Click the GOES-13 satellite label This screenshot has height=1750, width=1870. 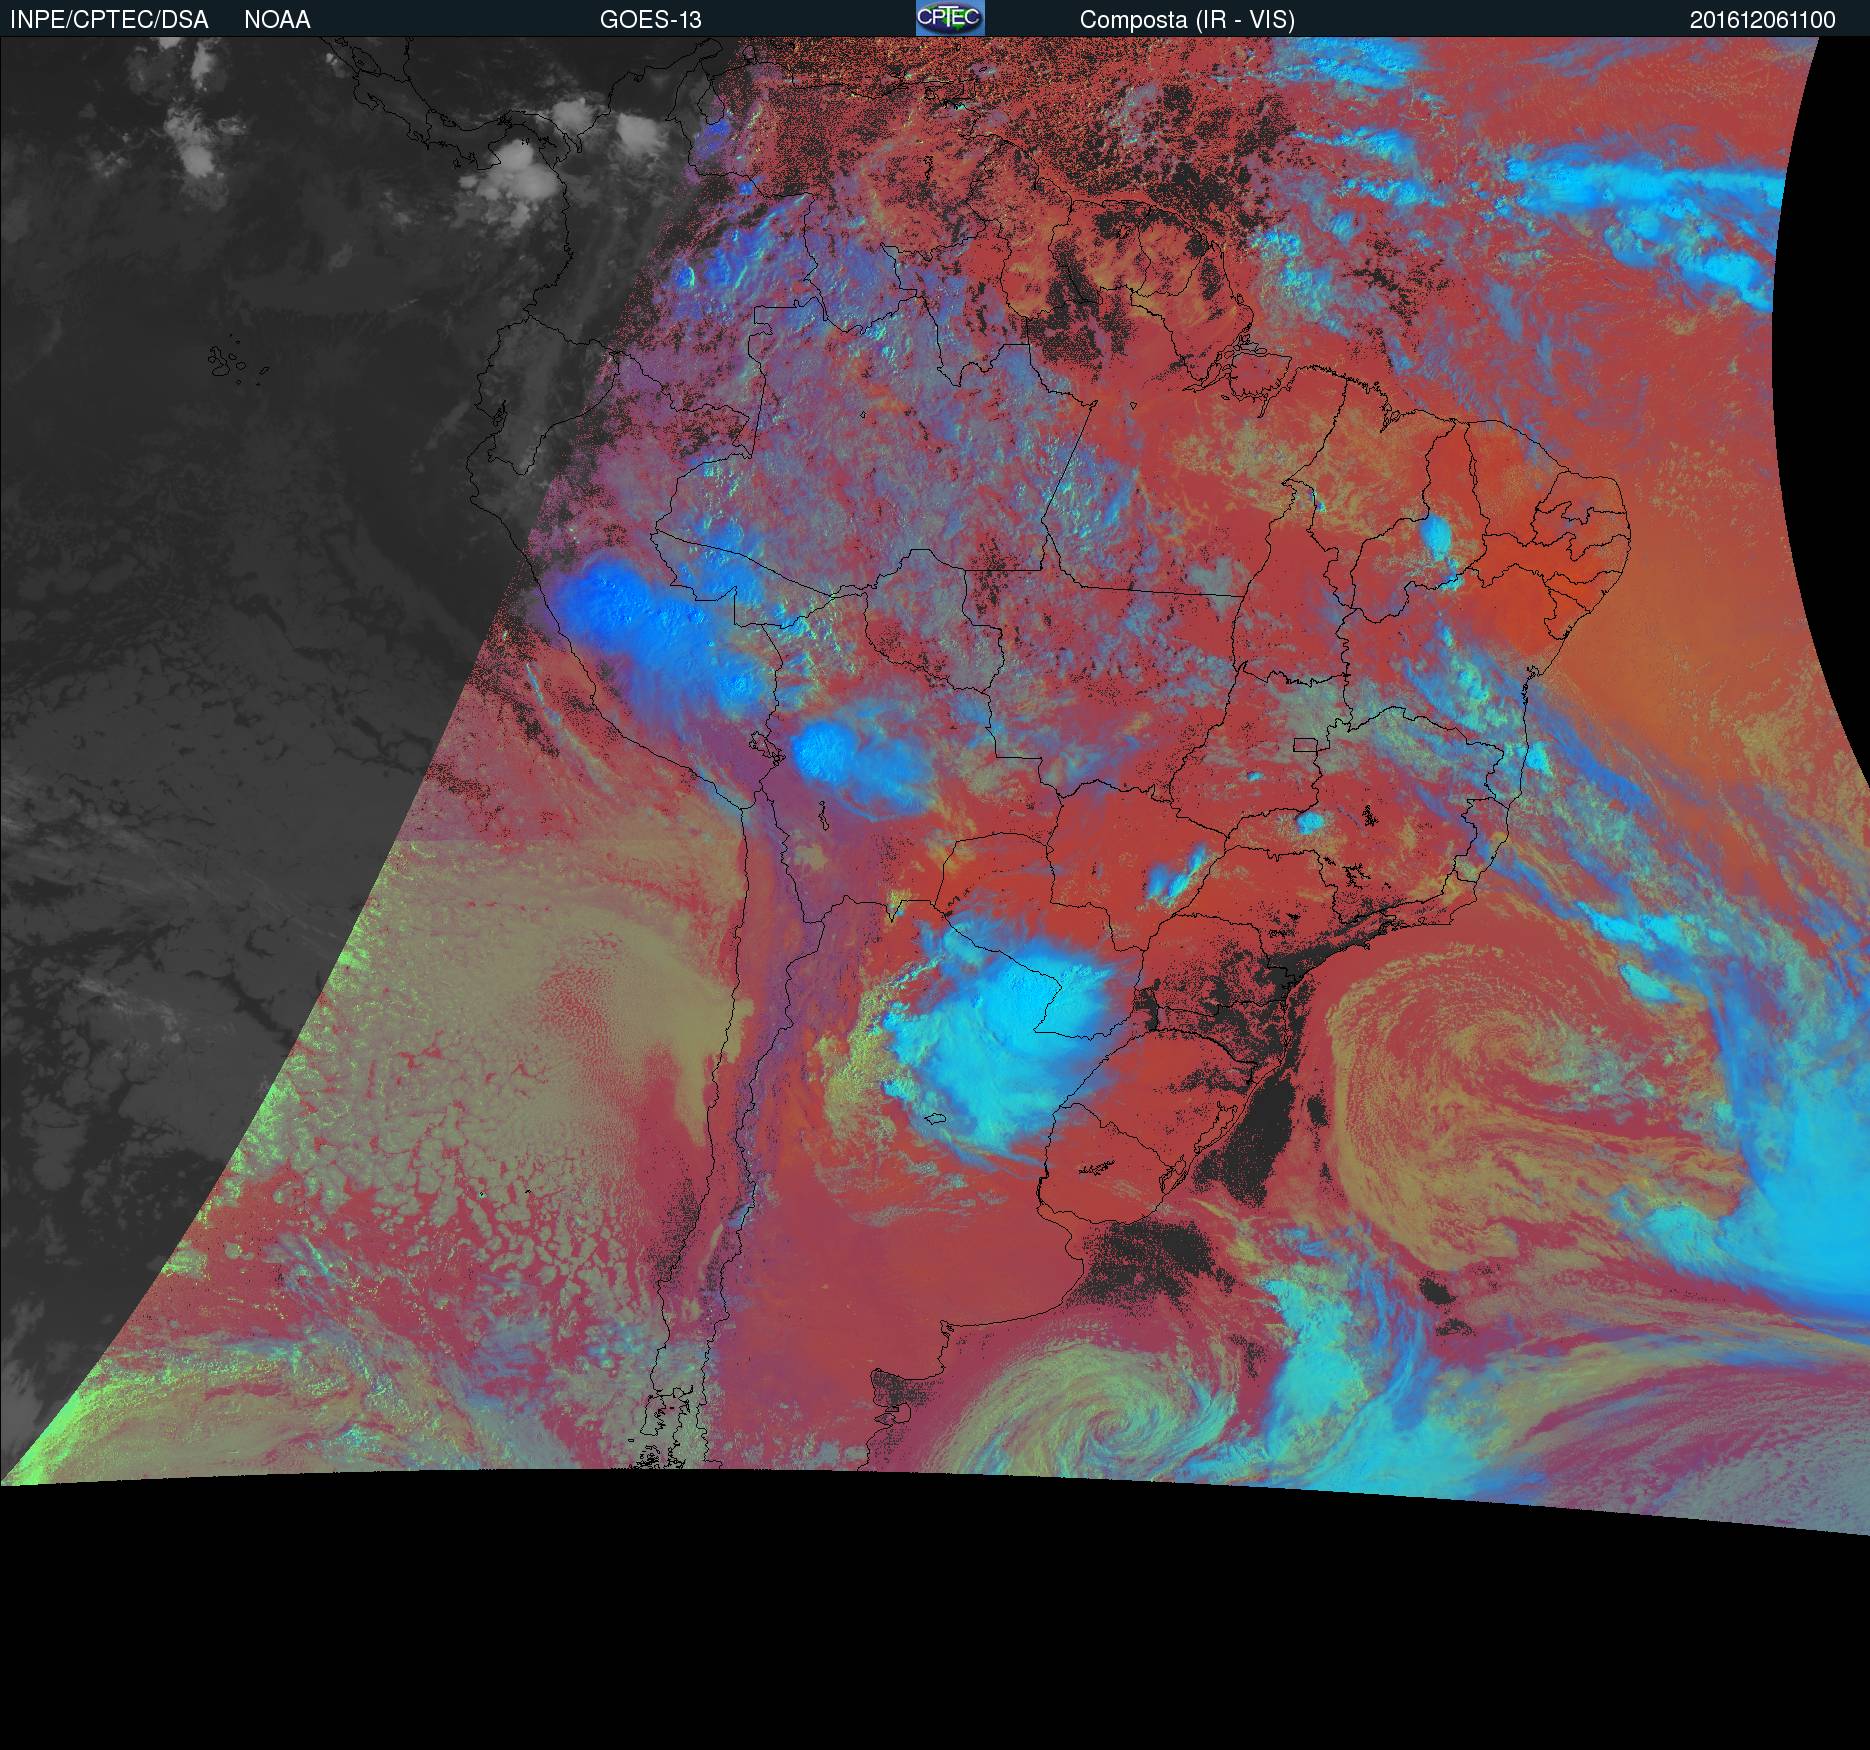[650, 20]
